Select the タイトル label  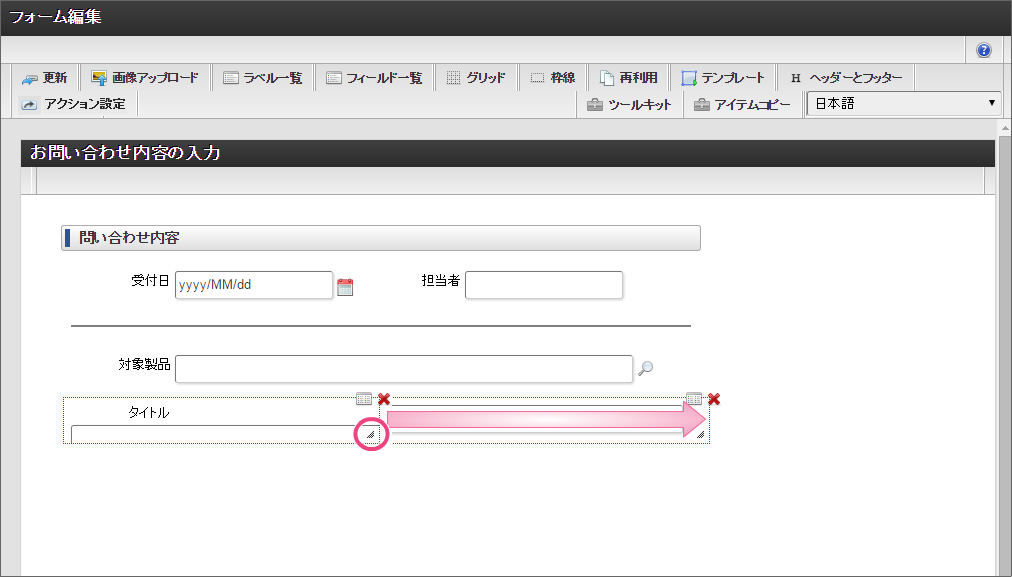[148, 412]
